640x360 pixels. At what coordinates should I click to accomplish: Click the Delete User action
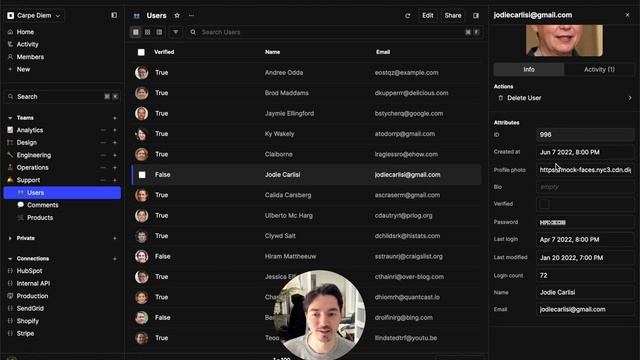pyautogui.click(x=564, y=98)
